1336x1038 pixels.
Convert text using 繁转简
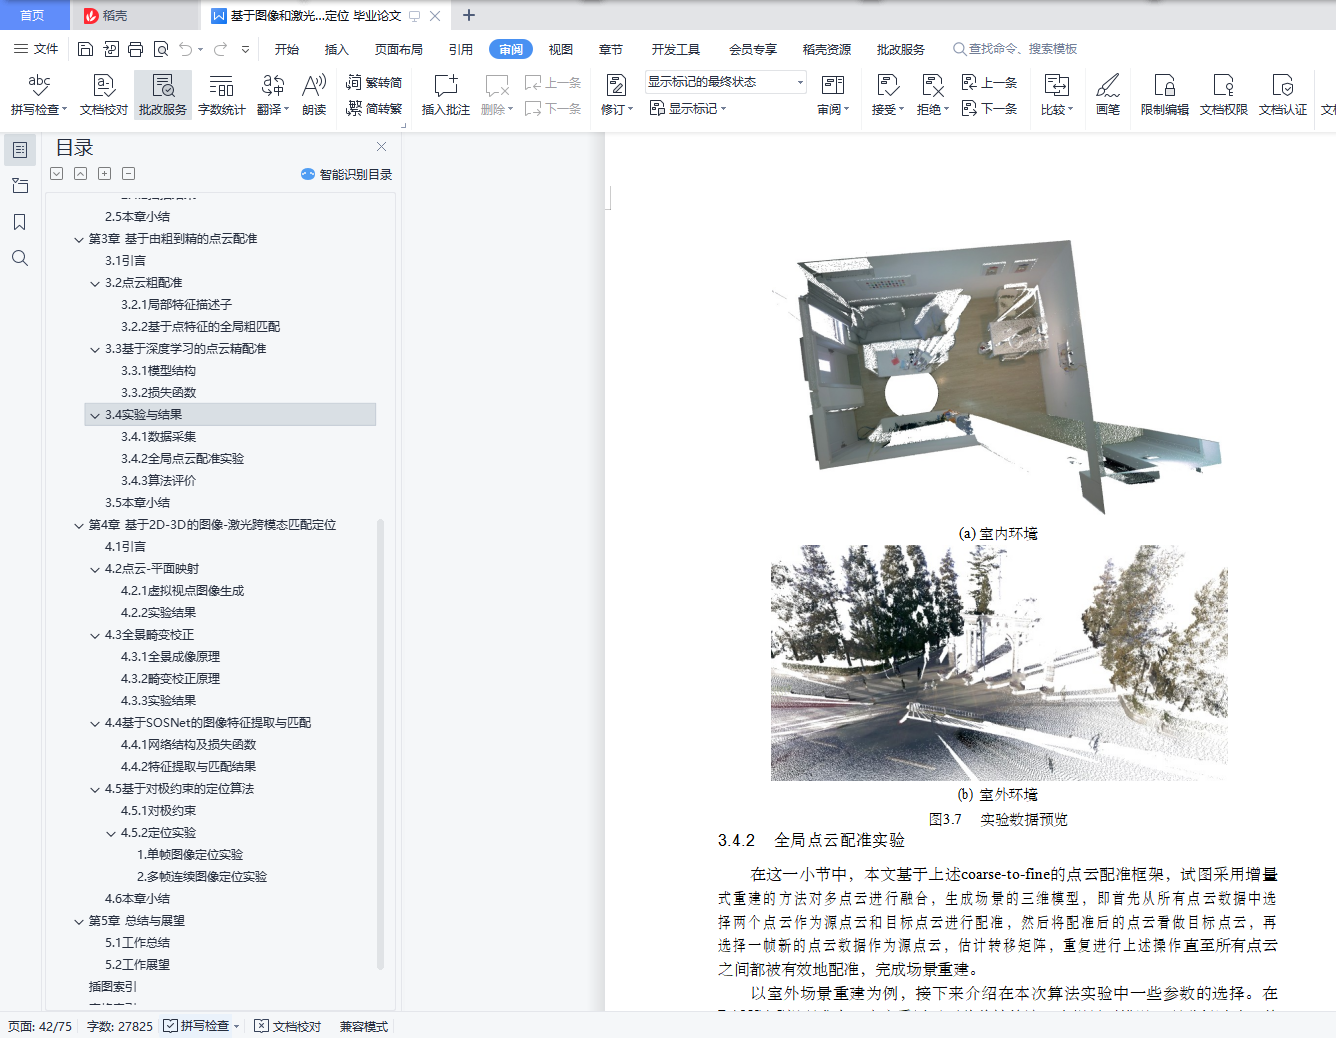click(374, 83)
